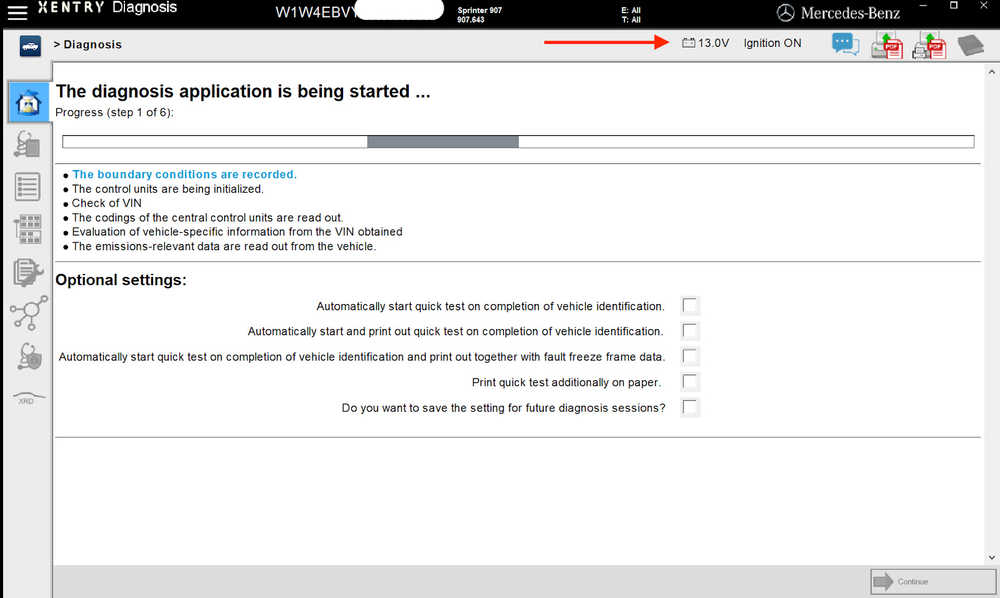This screenshot has height=598, width=1000.
Task: Select the home diagnosis icon in the sidebar
Action: [x=29, y=102]
